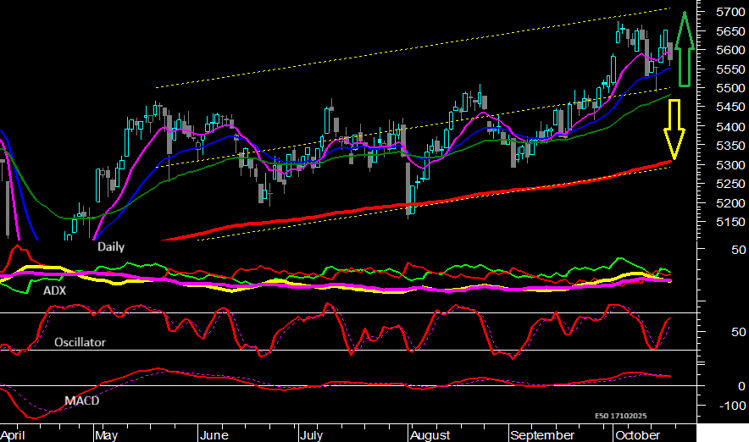Click the 0 MACD zero-line value
Viewport: 749px width, 442px height.
[x=741, y=386]
